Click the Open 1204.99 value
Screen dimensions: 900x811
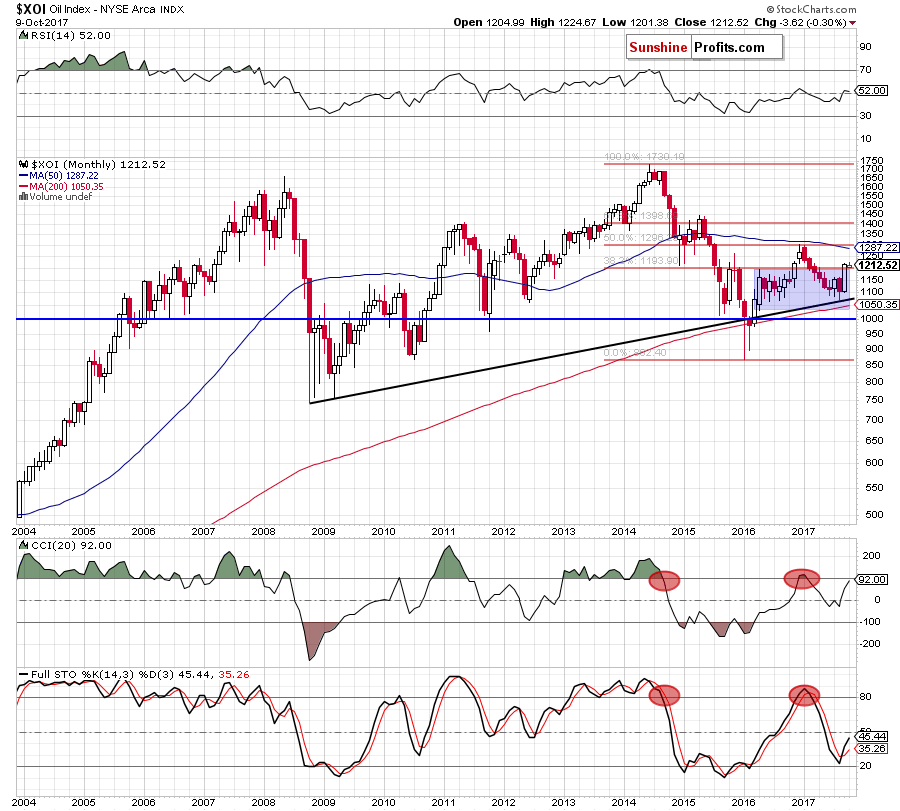click(488, 22)
